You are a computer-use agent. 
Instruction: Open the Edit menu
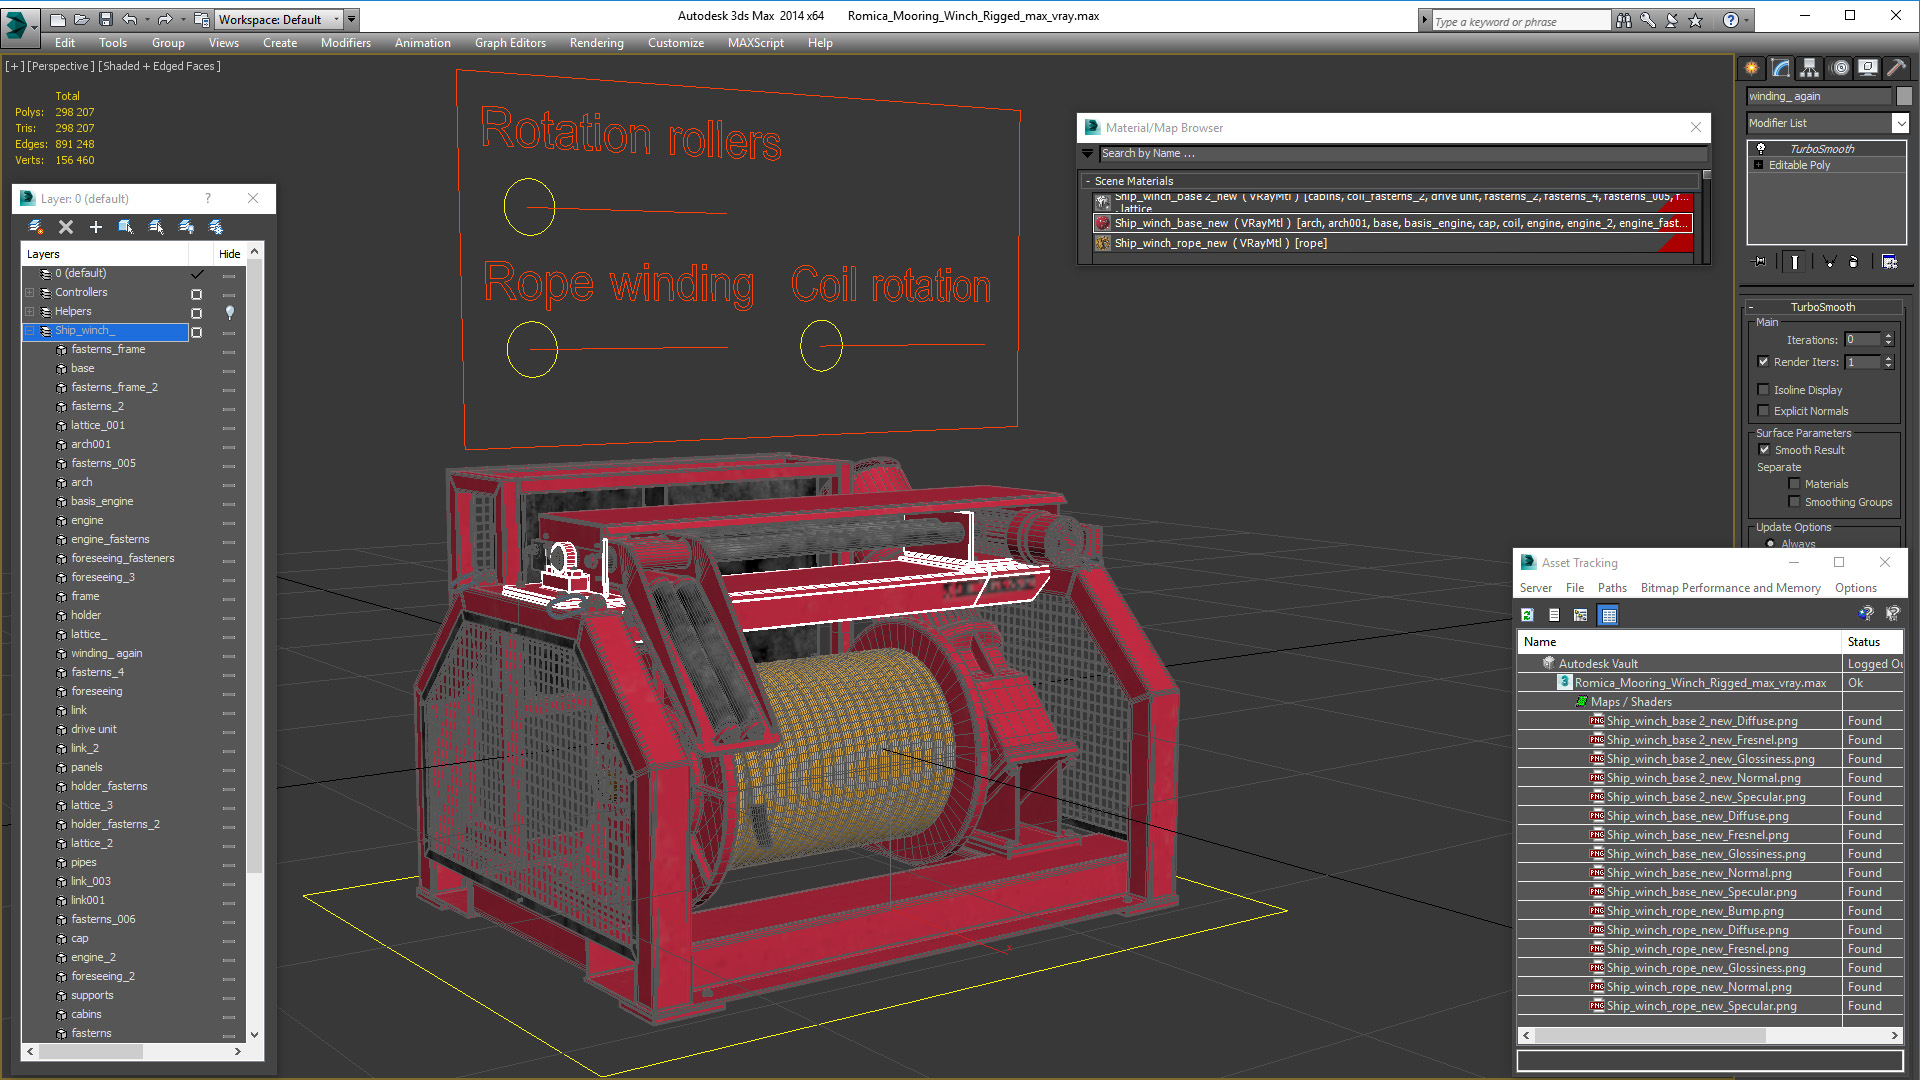tap(65, 43)
